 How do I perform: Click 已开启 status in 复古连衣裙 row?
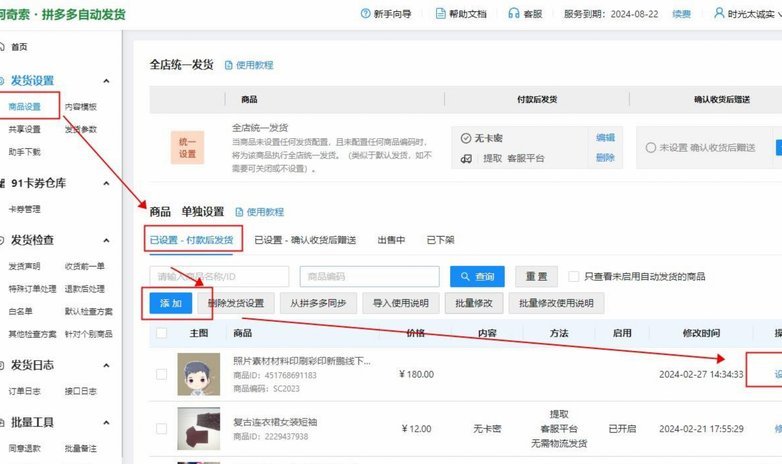[x=622, y=429]
